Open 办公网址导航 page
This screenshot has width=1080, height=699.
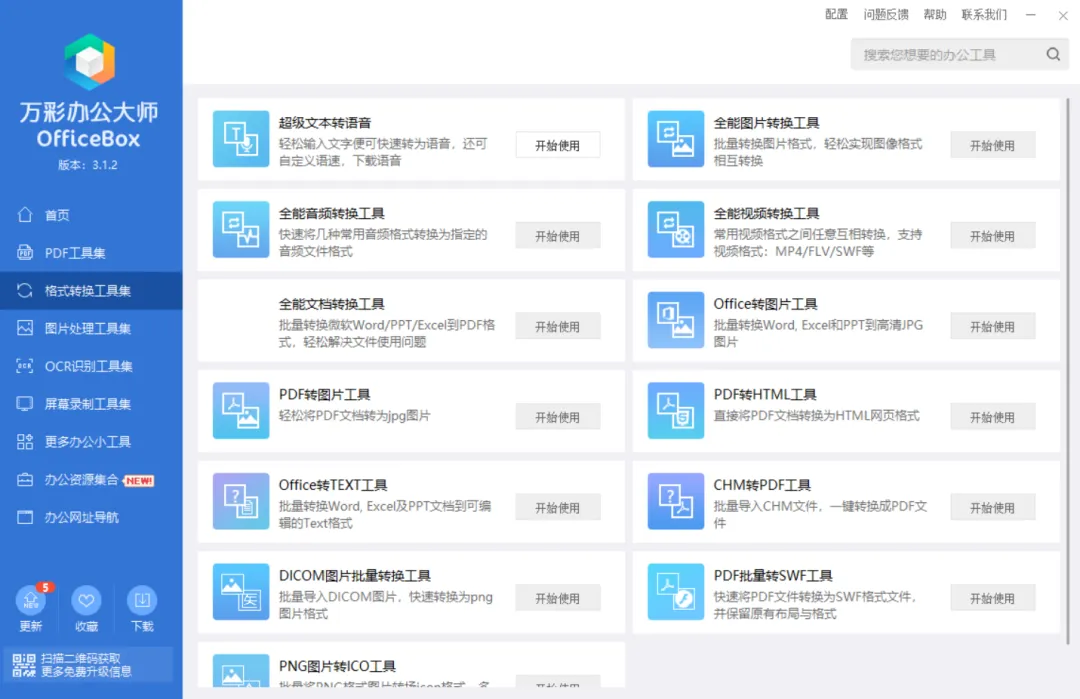pyautogui.click(x=91, y=517)
